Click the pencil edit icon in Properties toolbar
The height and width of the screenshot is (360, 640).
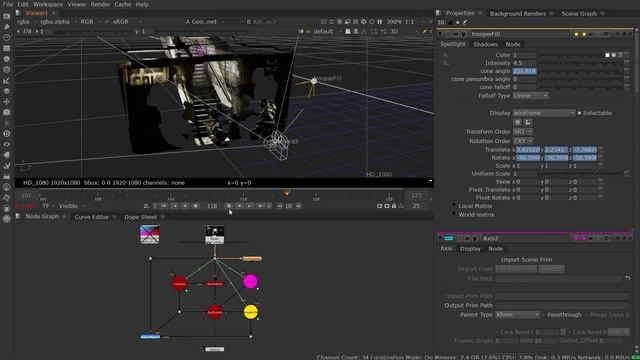pos(464,22)
